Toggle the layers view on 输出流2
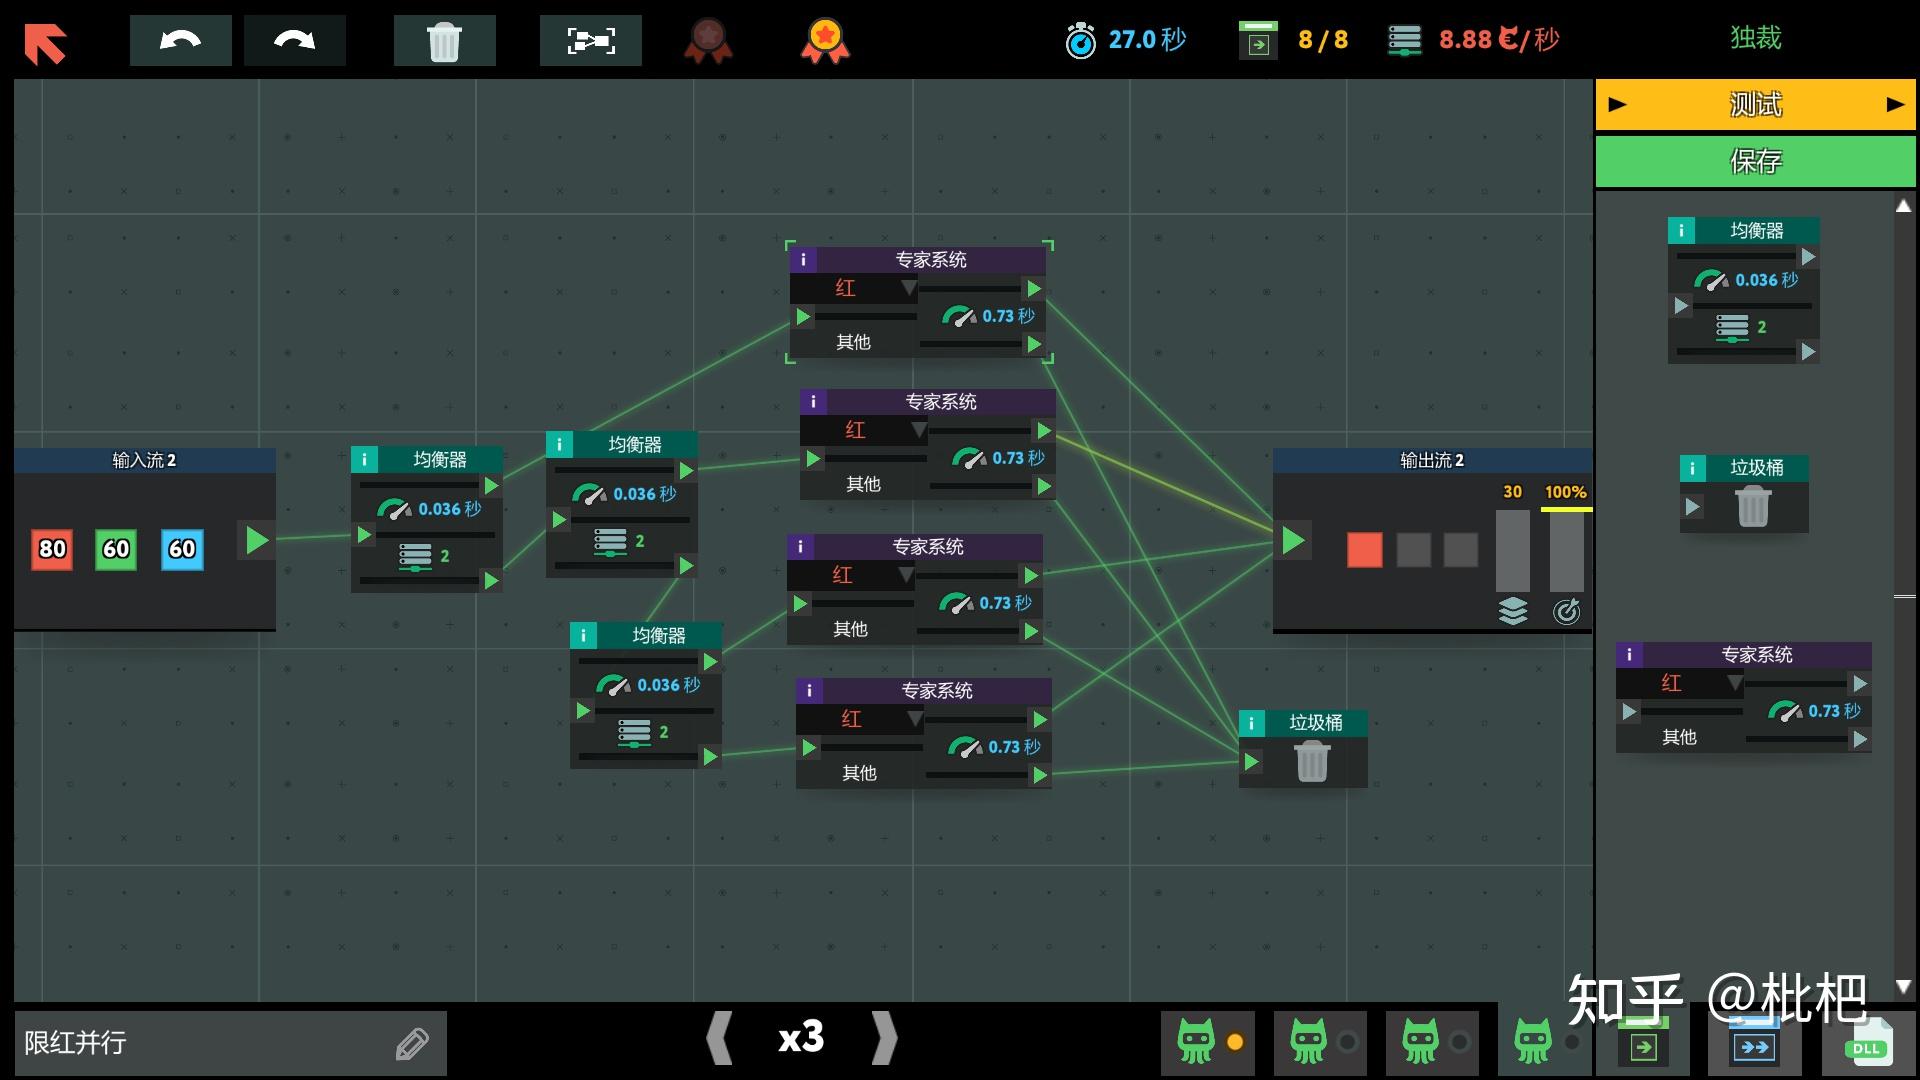1920x1080 pixels. click(1511, 611)
